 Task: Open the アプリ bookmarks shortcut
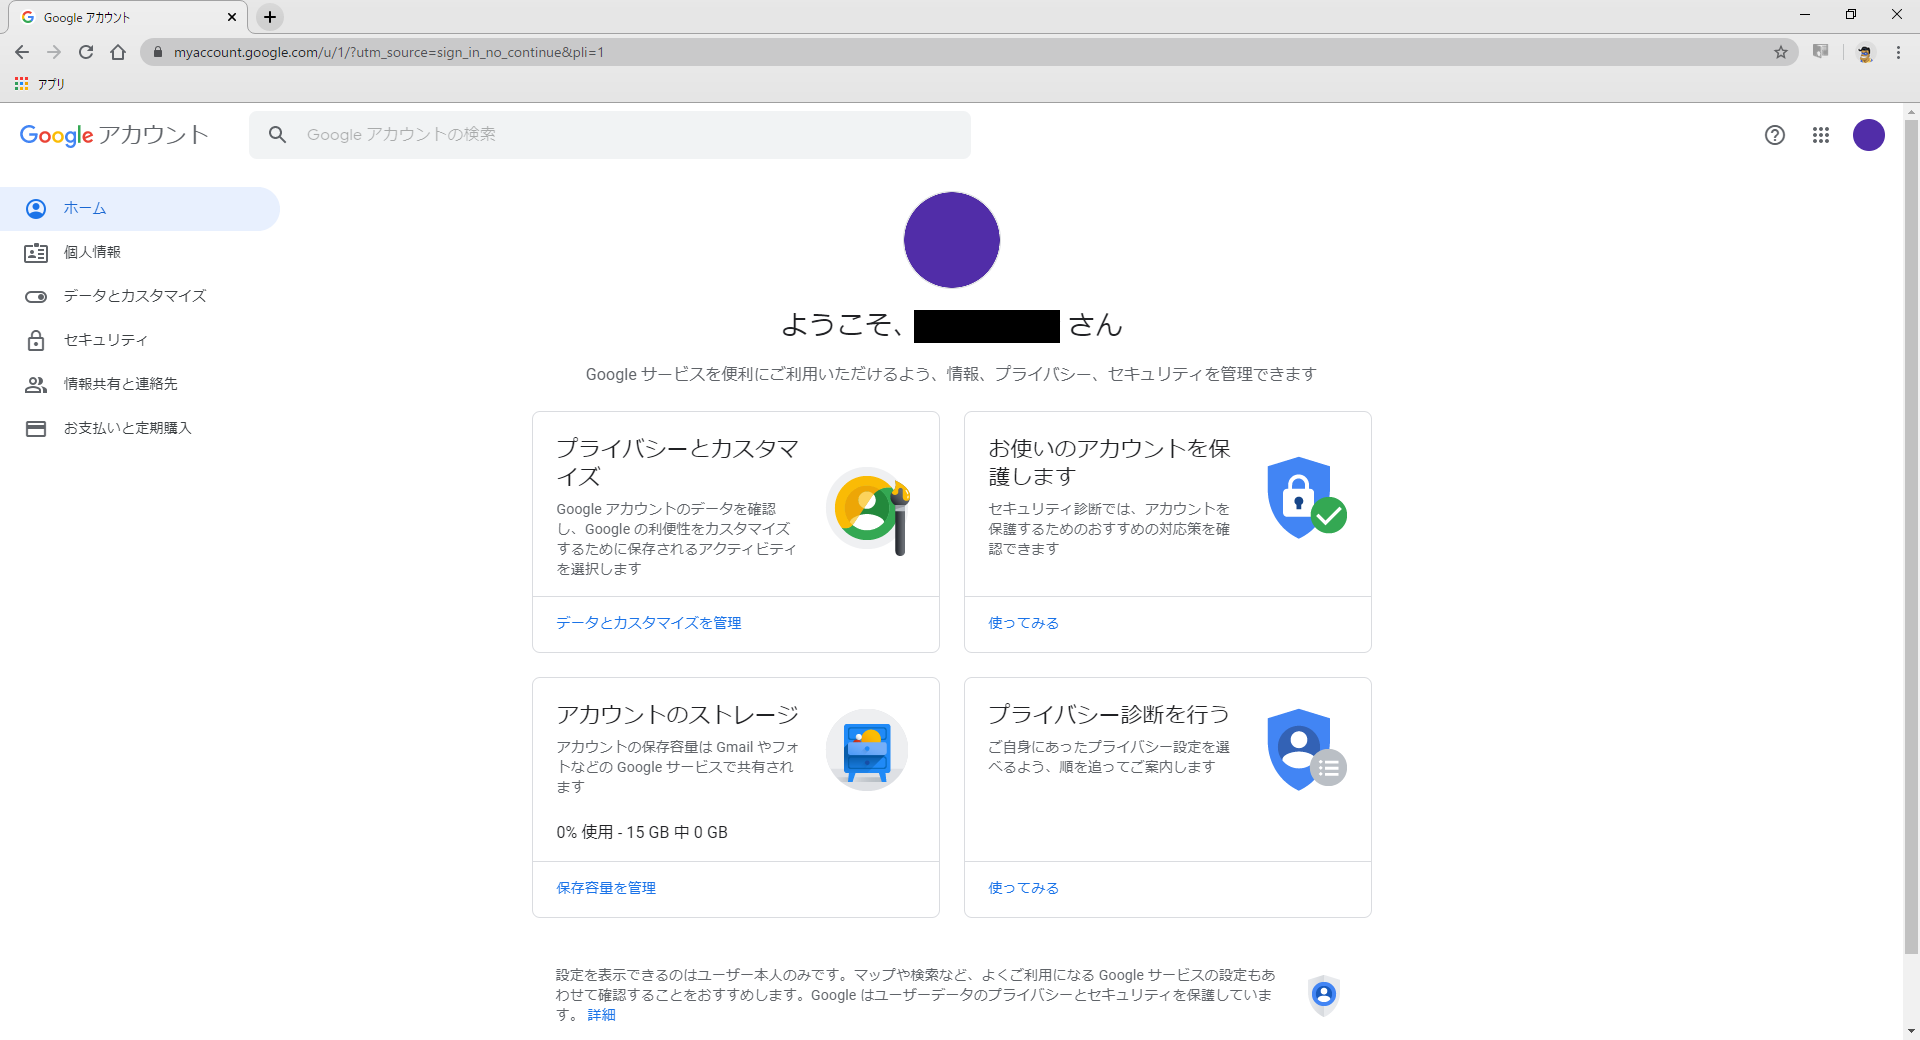(40, 84)
